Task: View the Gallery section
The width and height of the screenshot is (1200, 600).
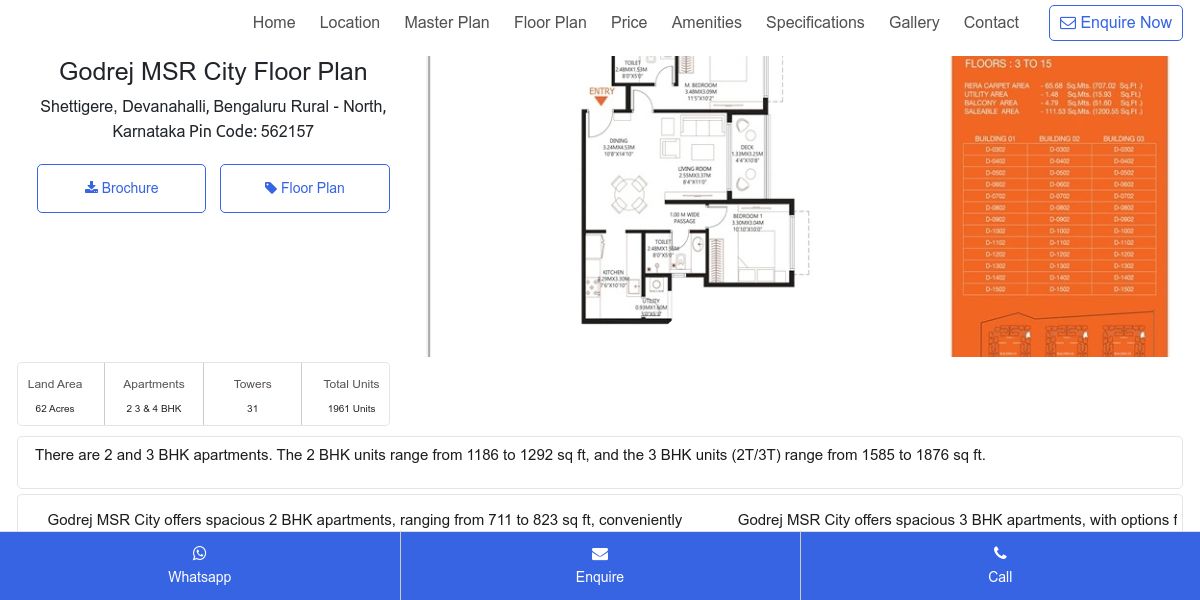Action: pyautogui.click(x=914, y=22)
